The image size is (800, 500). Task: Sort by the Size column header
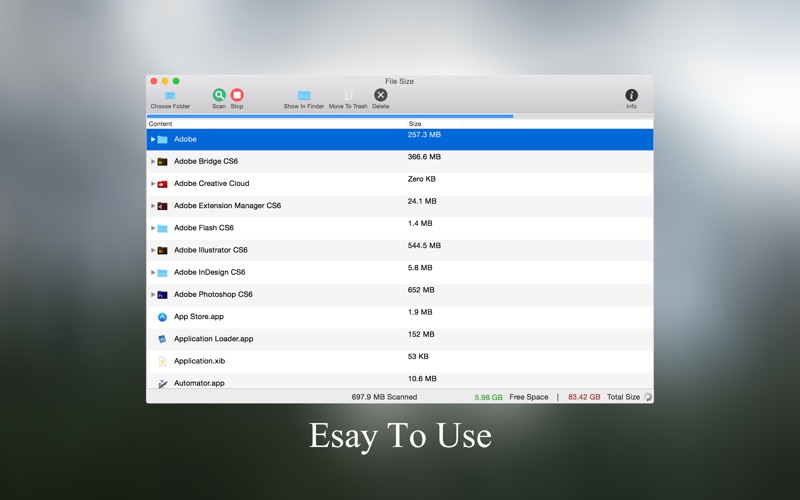point(435,123)
